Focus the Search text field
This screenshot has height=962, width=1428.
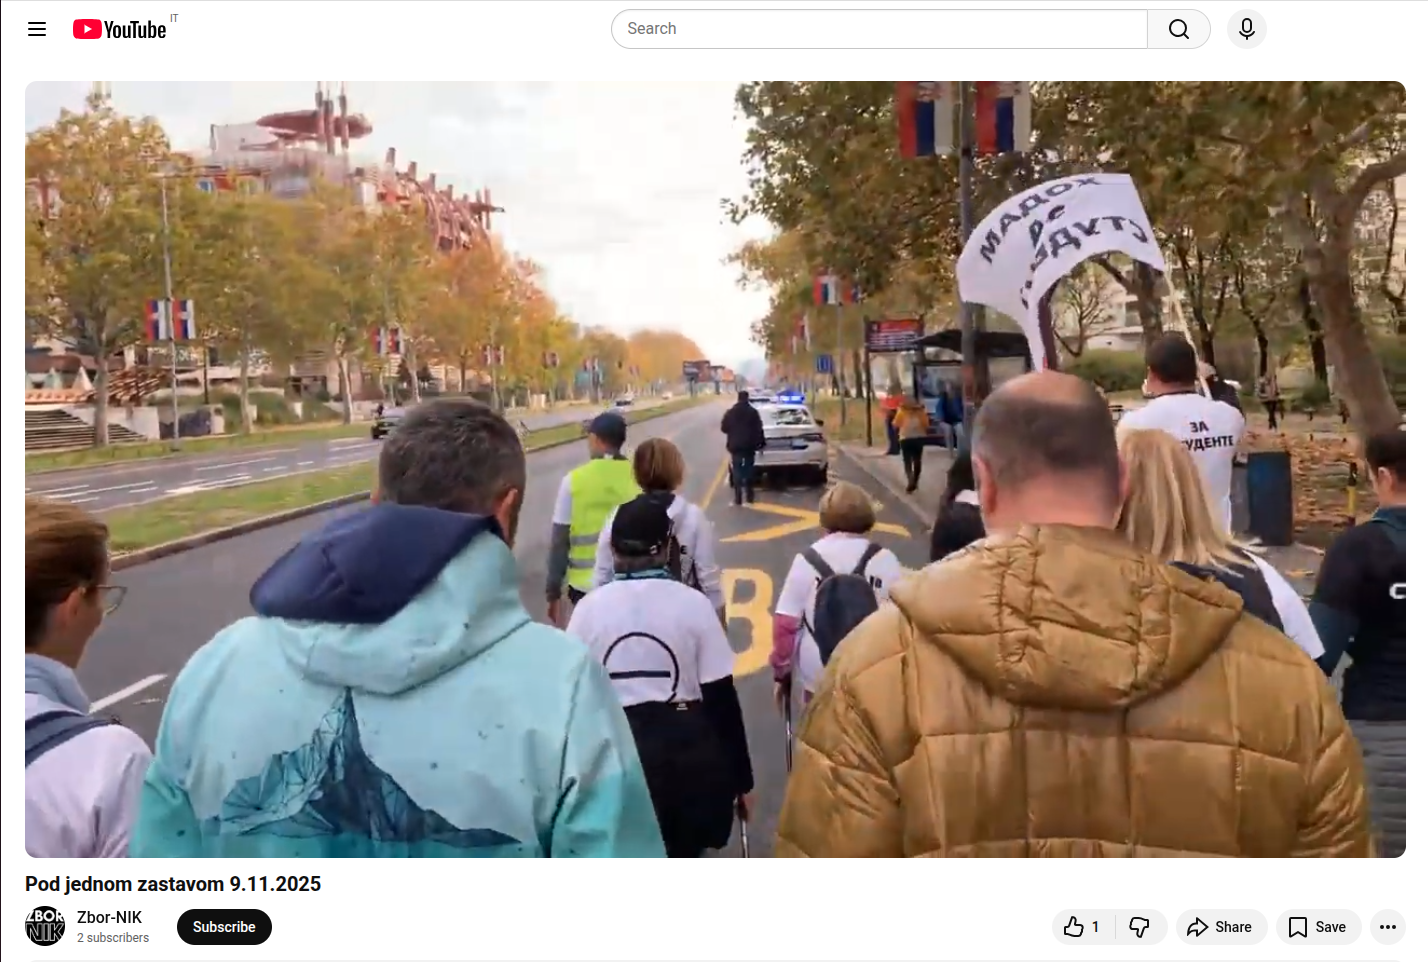point(880,29)
